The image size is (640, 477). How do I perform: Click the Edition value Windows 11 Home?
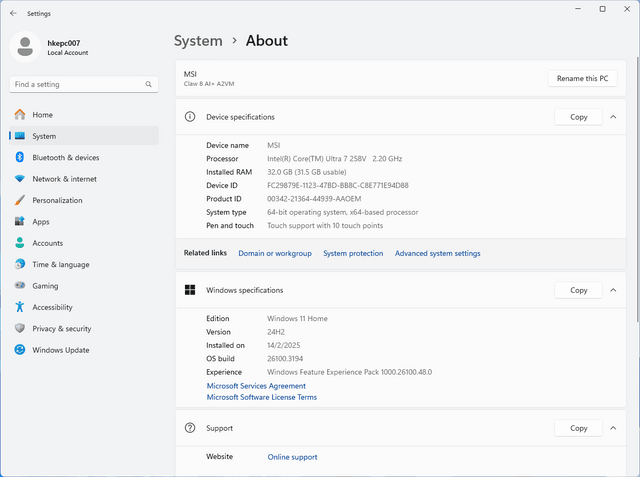tap(297, 318)
